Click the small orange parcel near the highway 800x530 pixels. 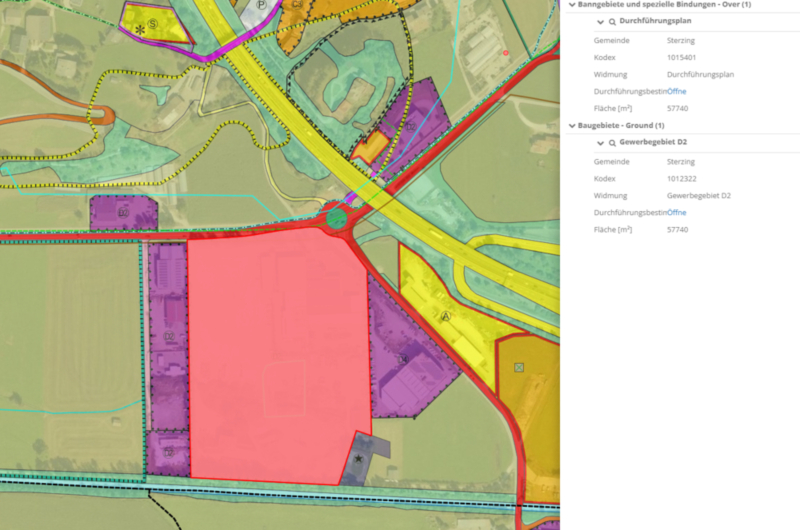[x=371, y=149]
